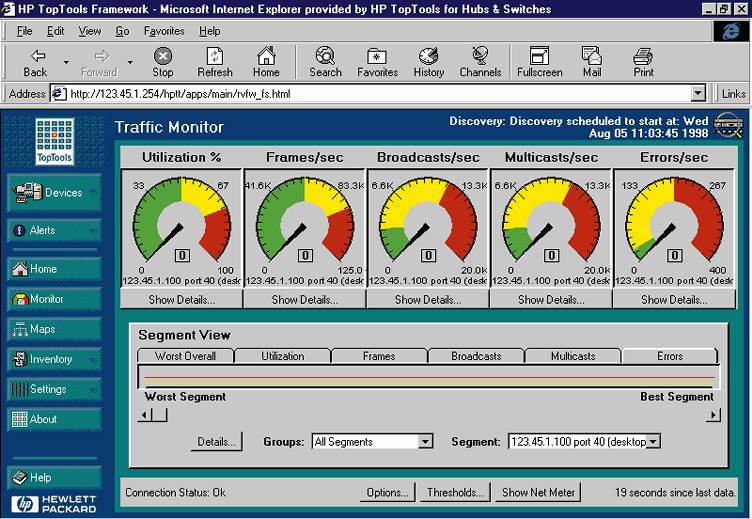Expand the Back button history arrow
Image resolution: width=752 pixels, height=519 pixels.
[66, 62]
